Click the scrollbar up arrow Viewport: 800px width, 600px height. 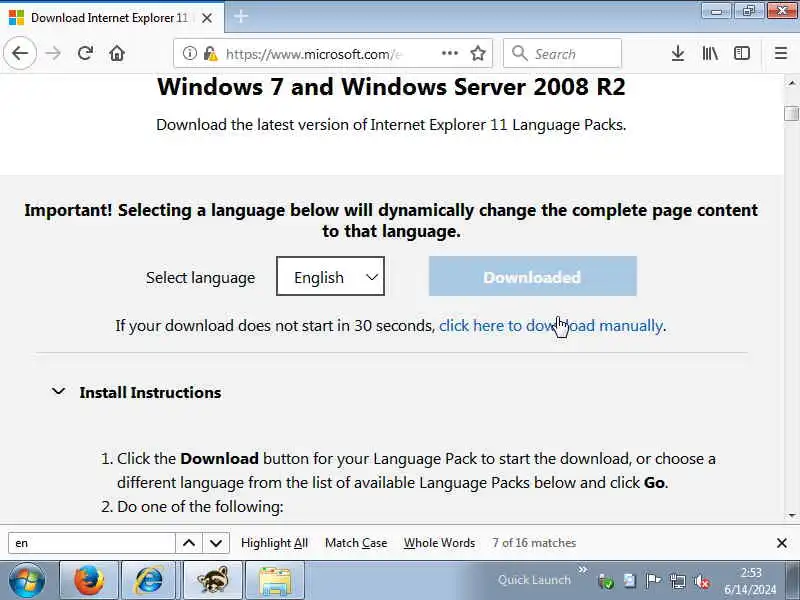[x=791, y=82]
